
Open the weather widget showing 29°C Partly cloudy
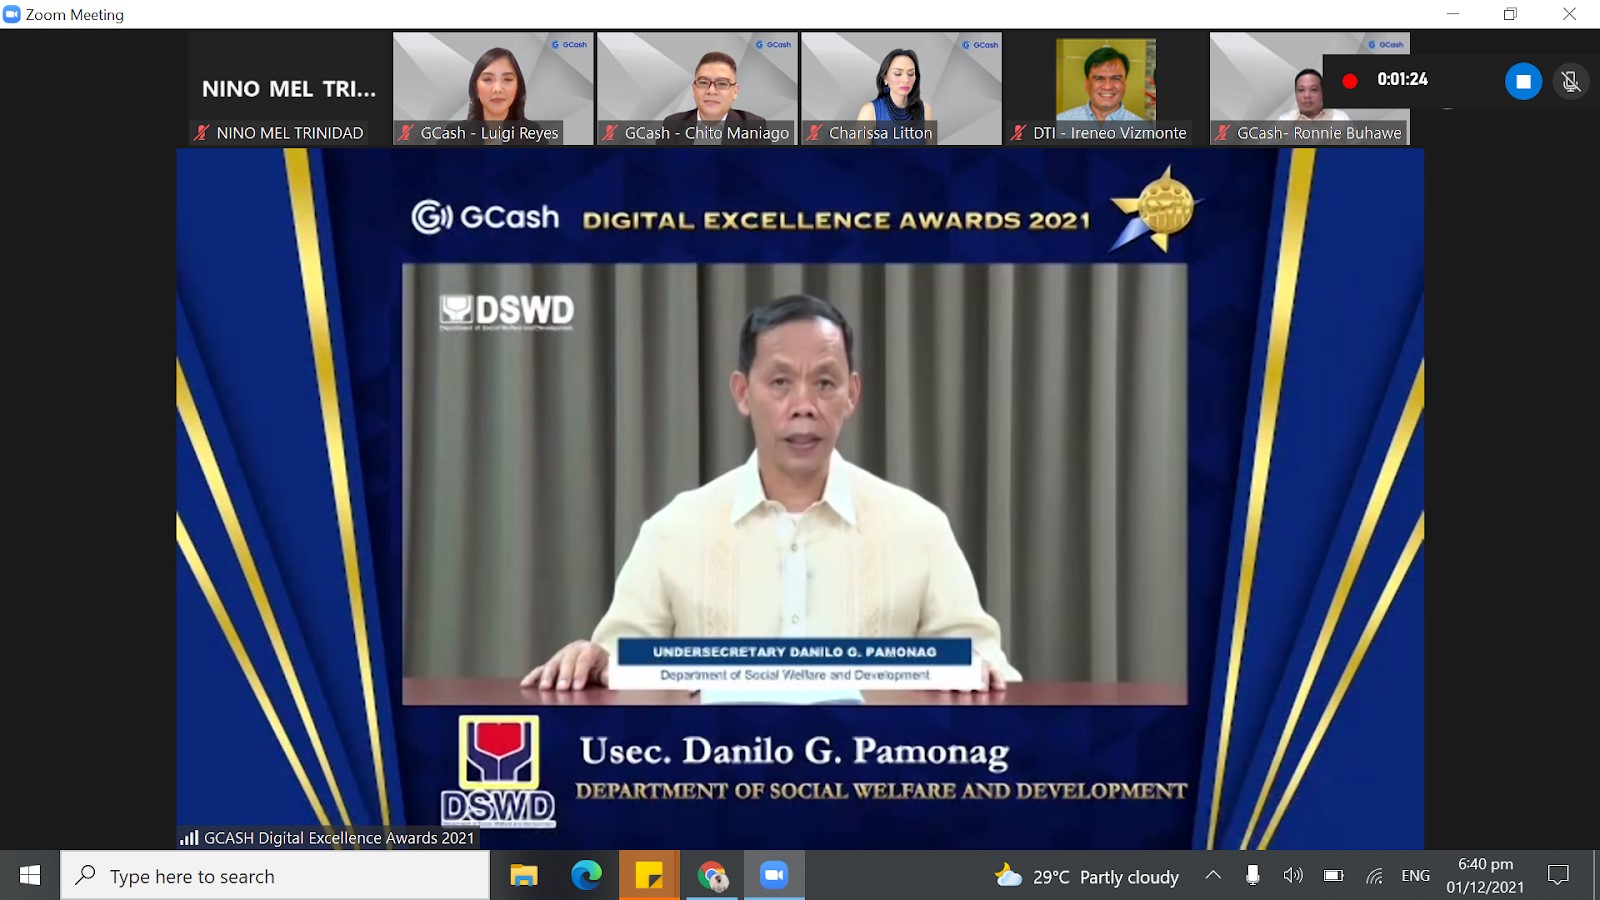tap(1087, 876)
